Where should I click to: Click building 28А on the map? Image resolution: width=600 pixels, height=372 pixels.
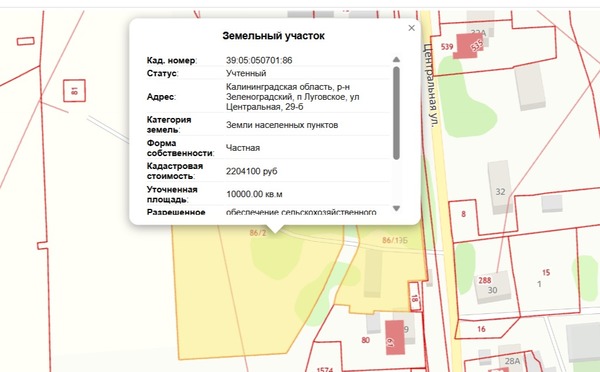point(512,361)
